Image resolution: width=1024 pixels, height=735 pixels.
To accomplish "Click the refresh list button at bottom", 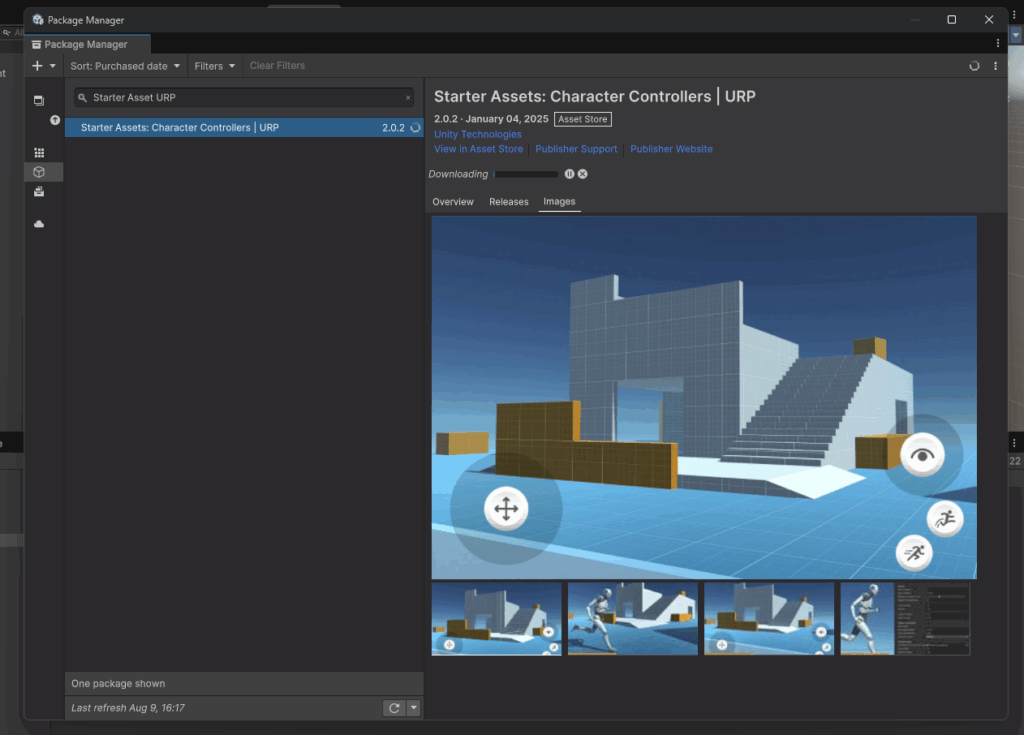I will pos(394,708).
